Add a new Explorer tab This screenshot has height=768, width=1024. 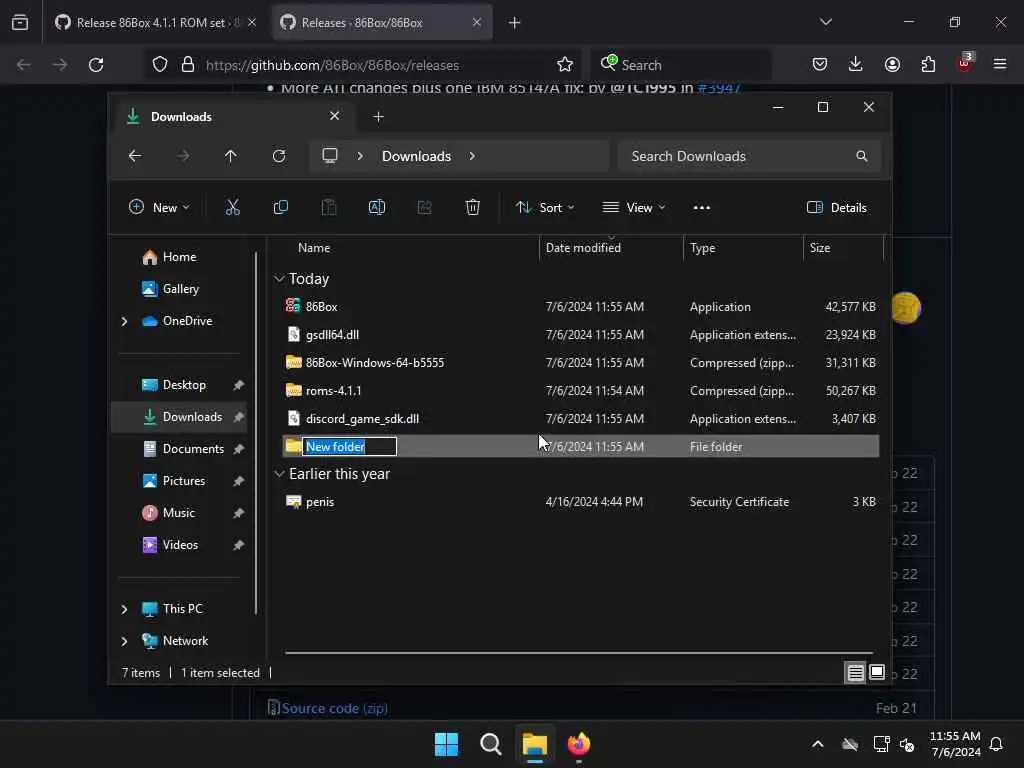[378, 117]
